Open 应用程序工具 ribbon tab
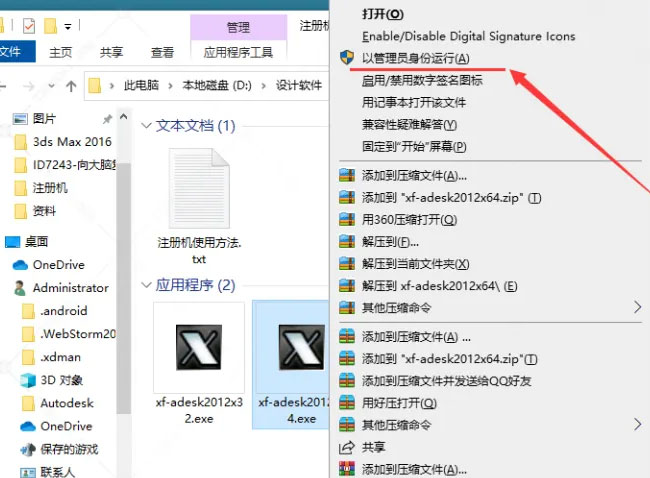 point(238,52)
